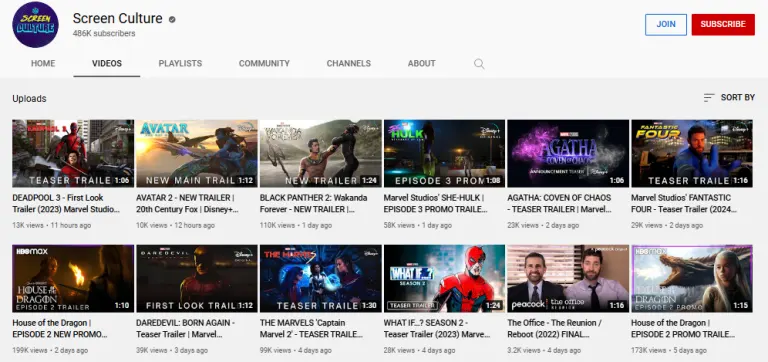This screenshot has height=362, width=768.
Task: Open the What If Season 2 thumbnail
Action: (x=444, y=279)
